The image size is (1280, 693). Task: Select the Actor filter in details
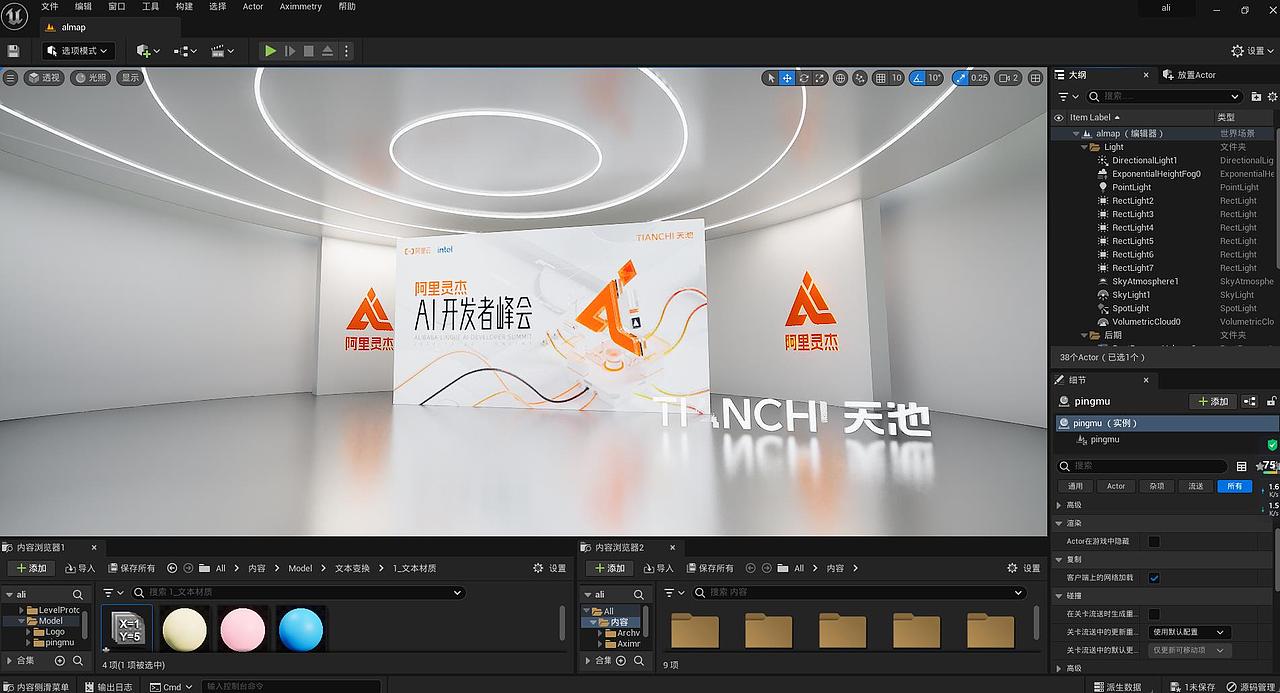coord(1116,486)
